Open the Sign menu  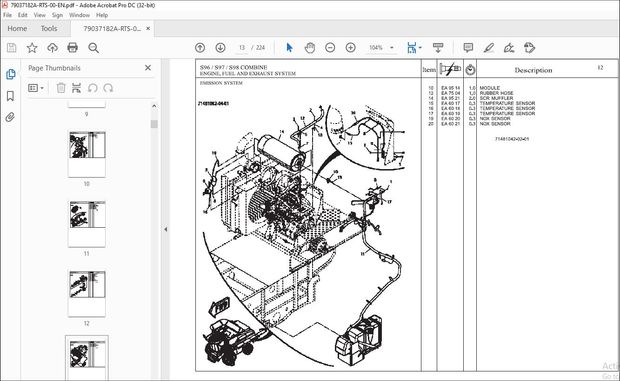click(x=57, y=15)
